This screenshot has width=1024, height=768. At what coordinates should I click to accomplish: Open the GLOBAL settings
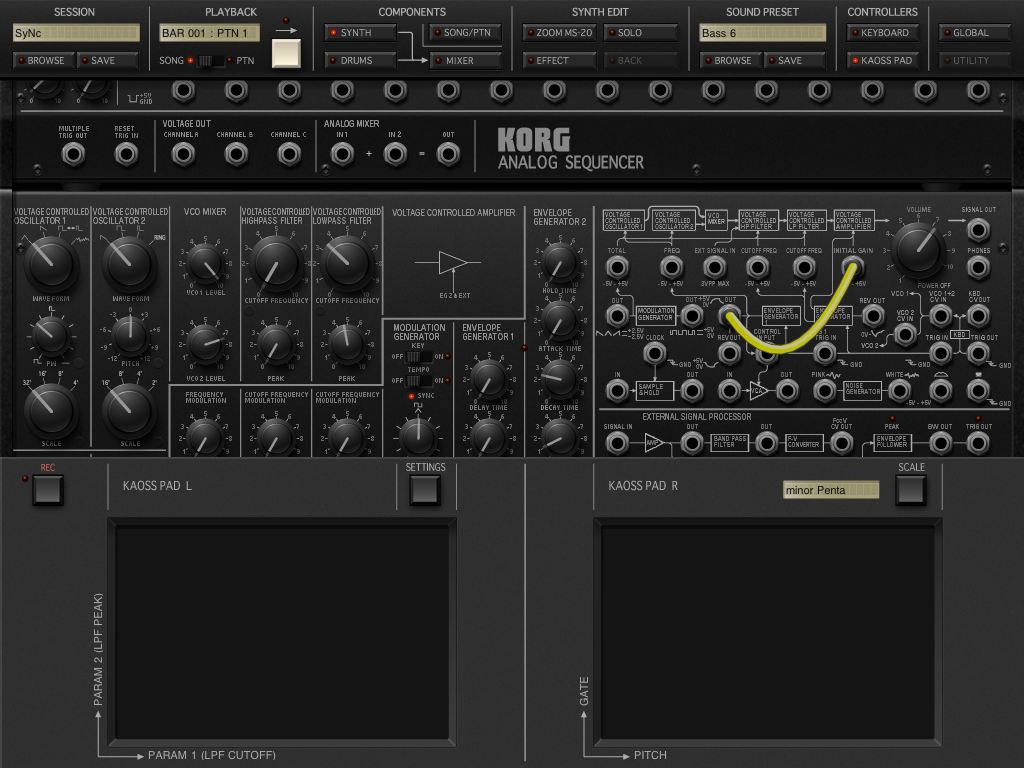click(x=974, y=33)
